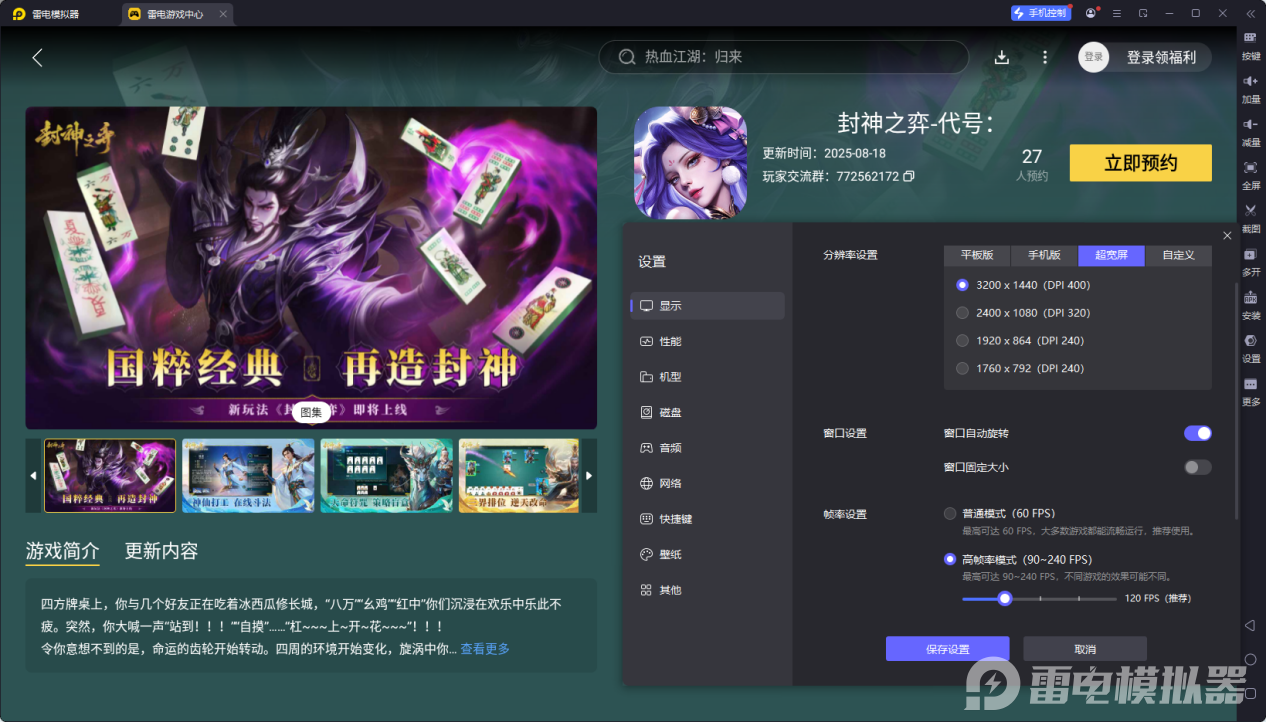
Task: Select the 超宽屏 resolution tab
Action: click(1111, 255)
